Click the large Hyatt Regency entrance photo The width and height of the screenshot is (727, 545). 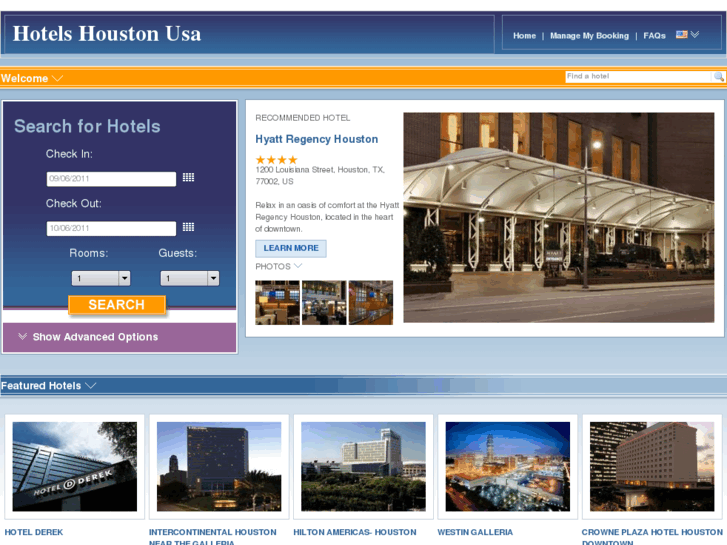tap(559, 218)
